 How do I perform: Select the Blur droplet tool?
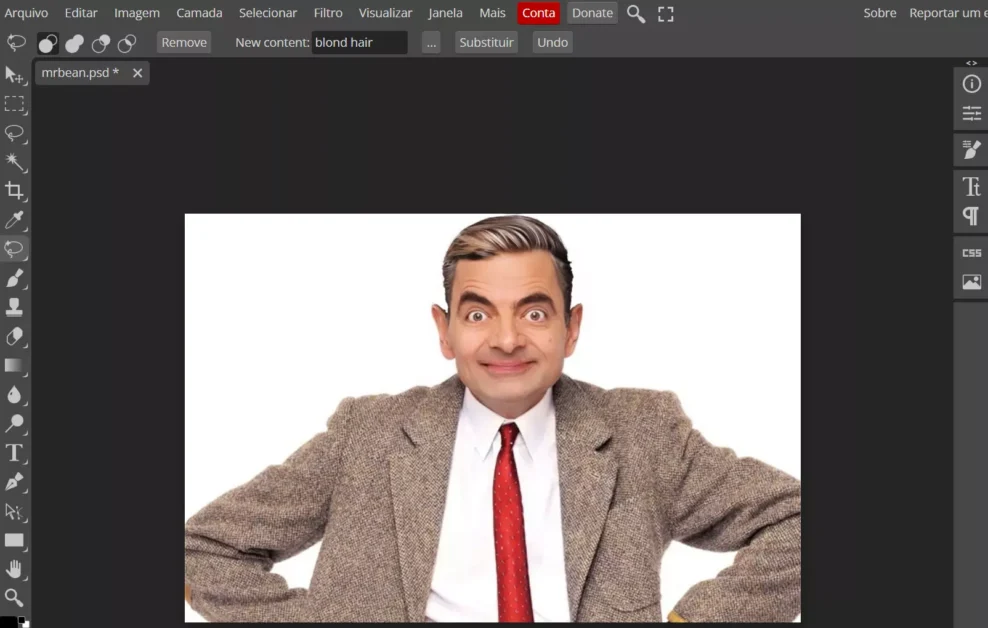click(x=14, y=394)
